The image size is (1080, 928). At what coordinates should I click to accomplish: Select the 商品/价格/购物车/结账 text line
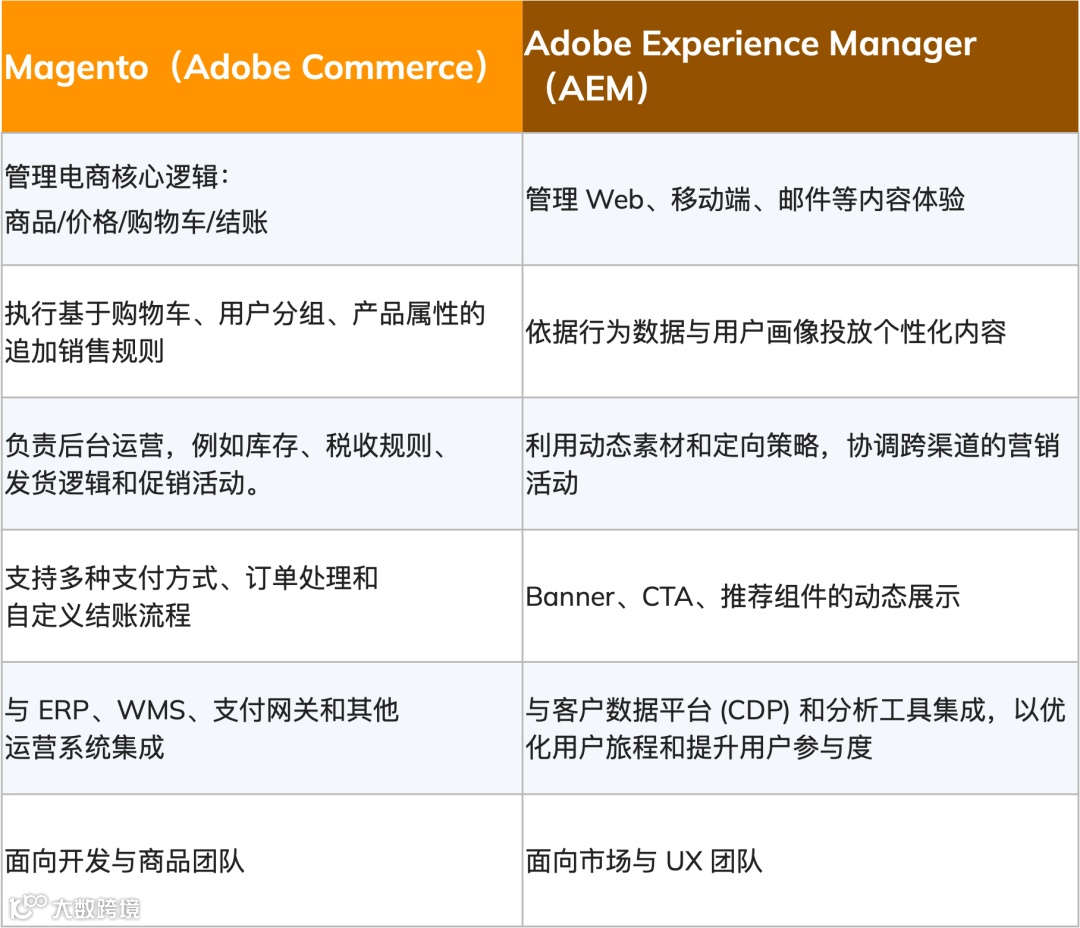pos(136,222)
